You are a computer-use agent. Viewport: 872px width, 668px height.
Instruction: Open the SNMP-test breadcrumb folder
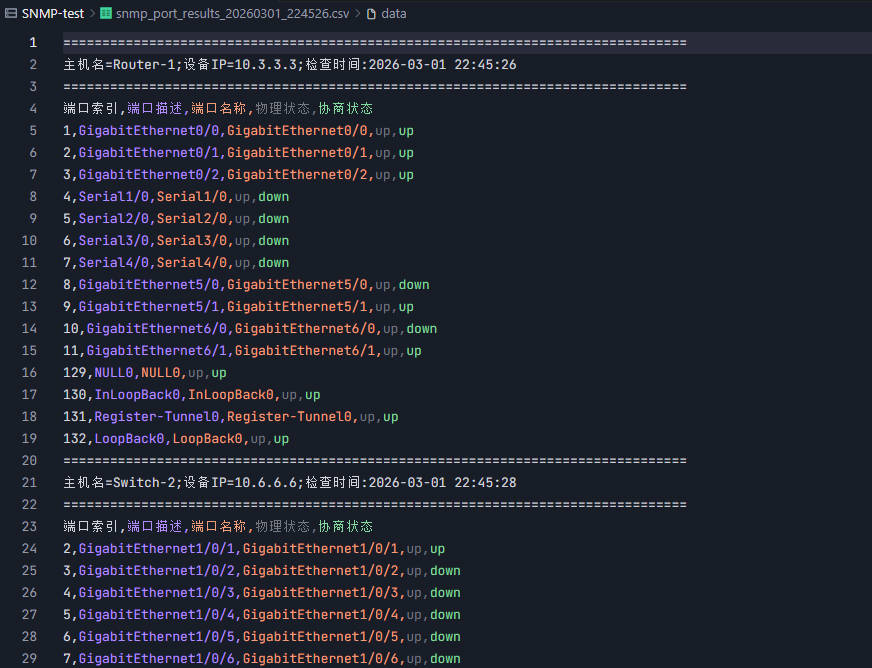tap(52, 14)
